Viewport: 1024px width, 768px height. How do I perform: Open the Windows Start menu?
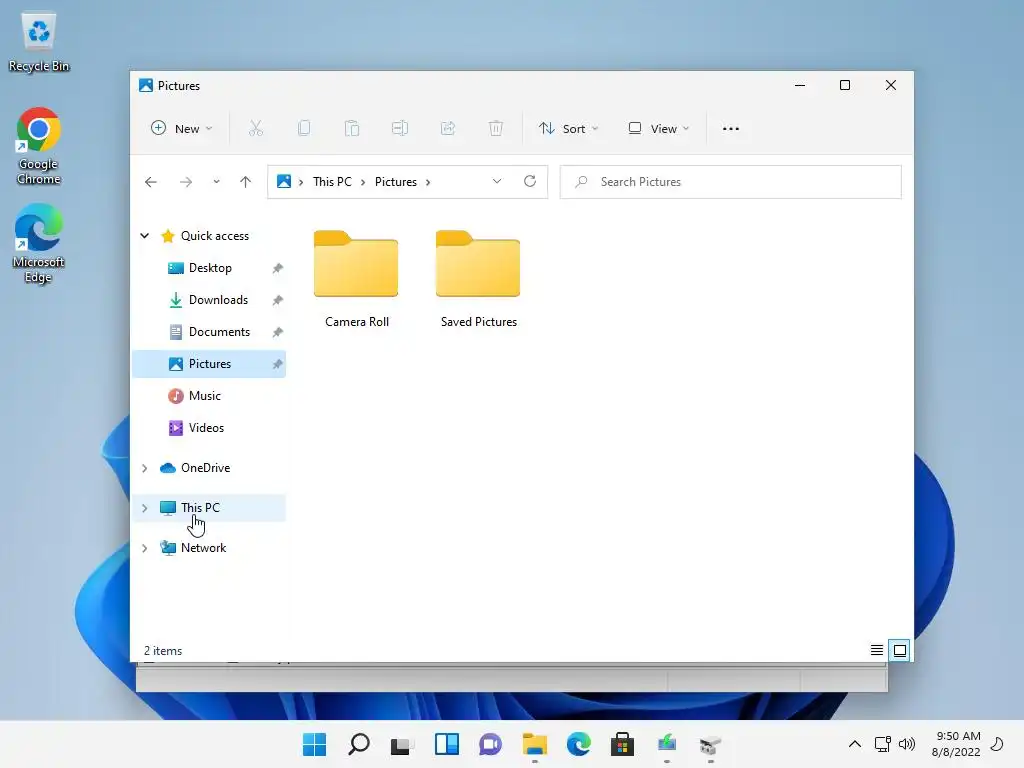point(315,744)
